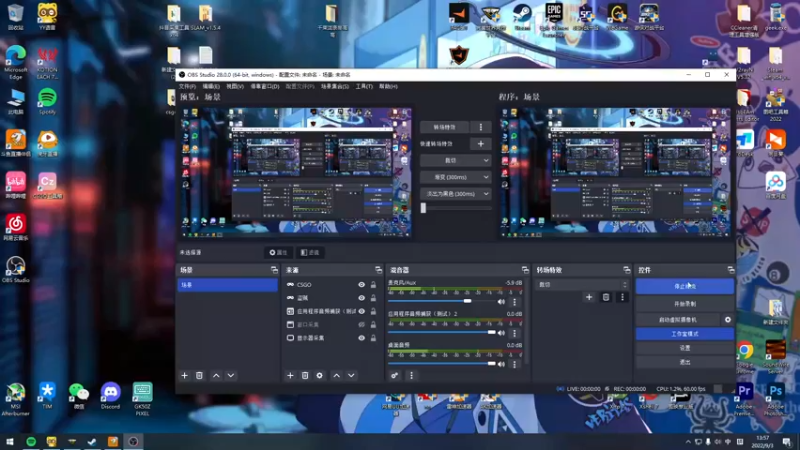
Task: Remove selected scene with trash icon
Action: [199, 376]
